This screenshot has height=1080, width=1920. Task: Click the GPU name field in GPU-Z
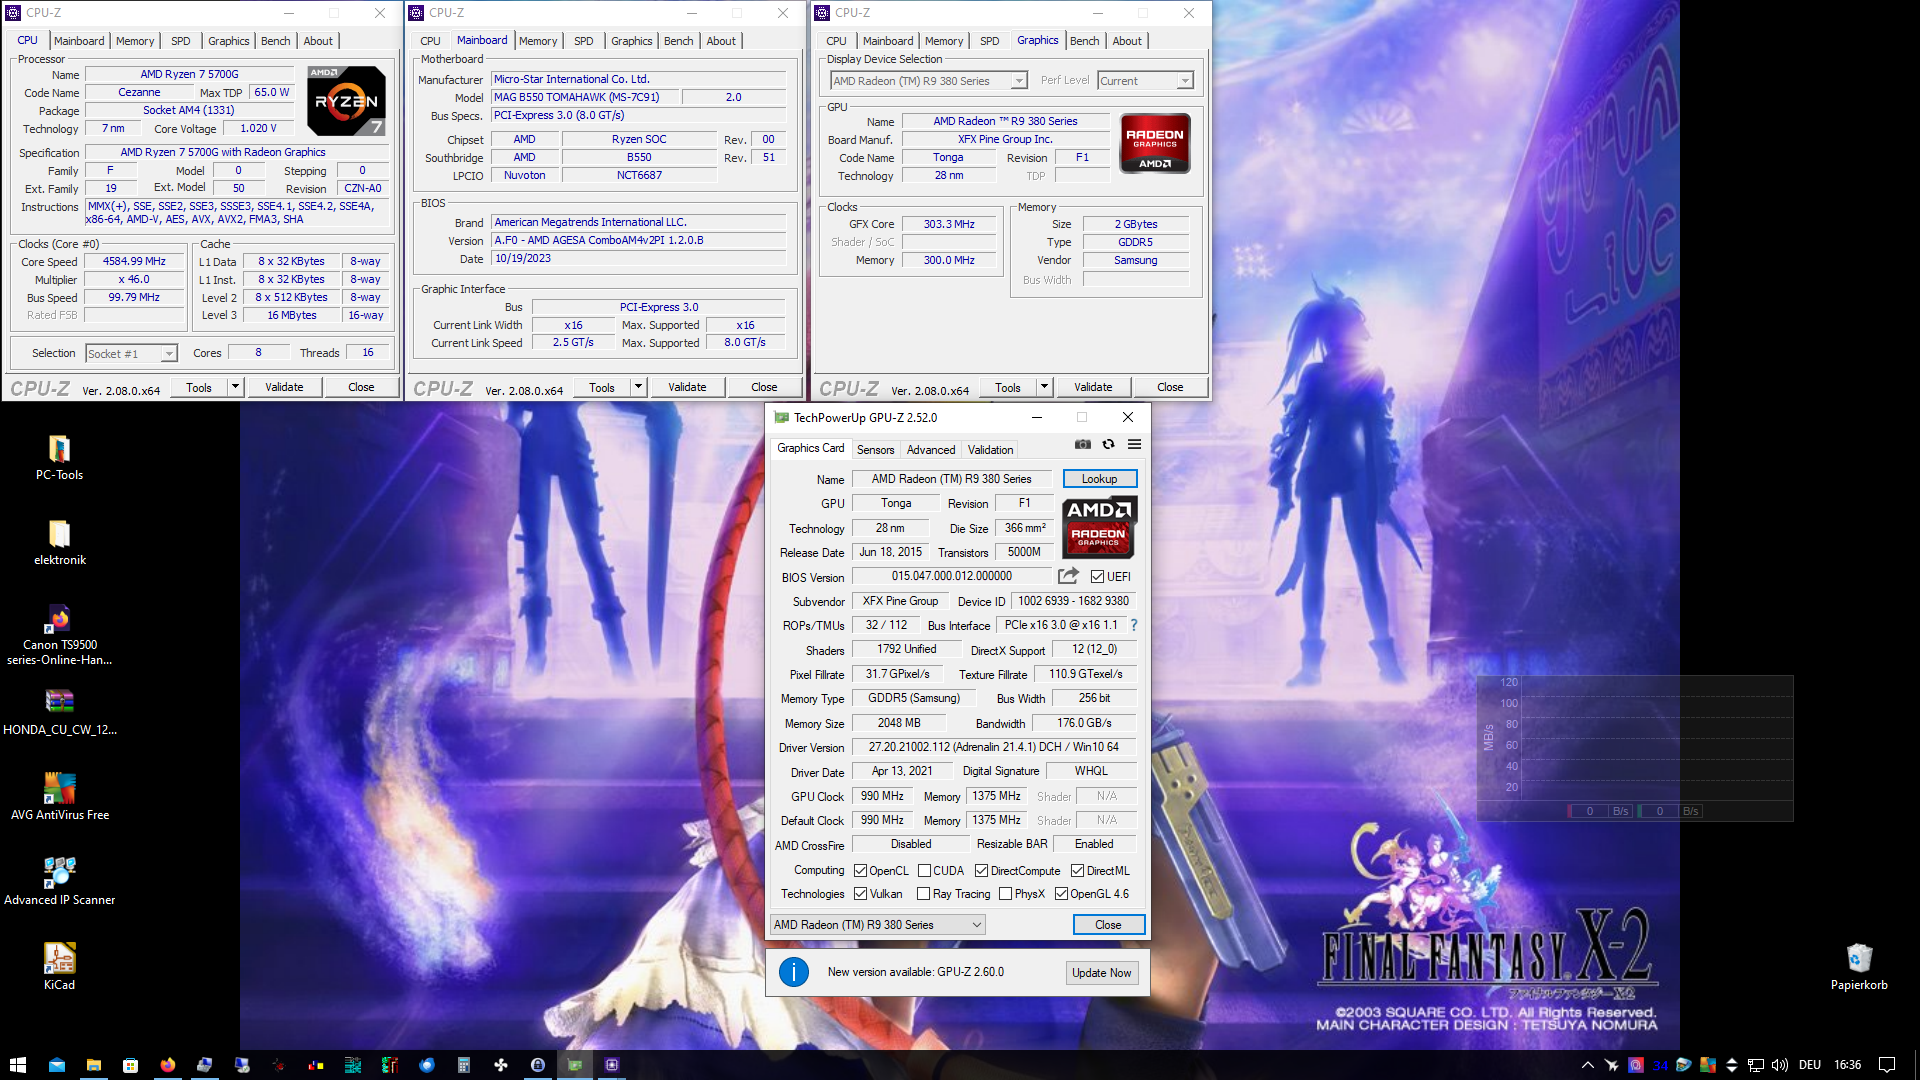[x=951, y=479]
